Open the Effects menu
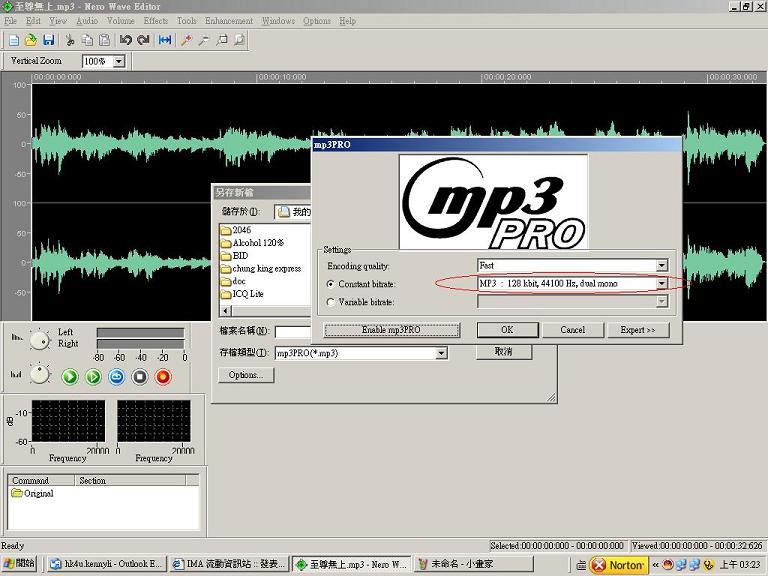The height and width of the screenshot is (576, 768). coord(156,21)
